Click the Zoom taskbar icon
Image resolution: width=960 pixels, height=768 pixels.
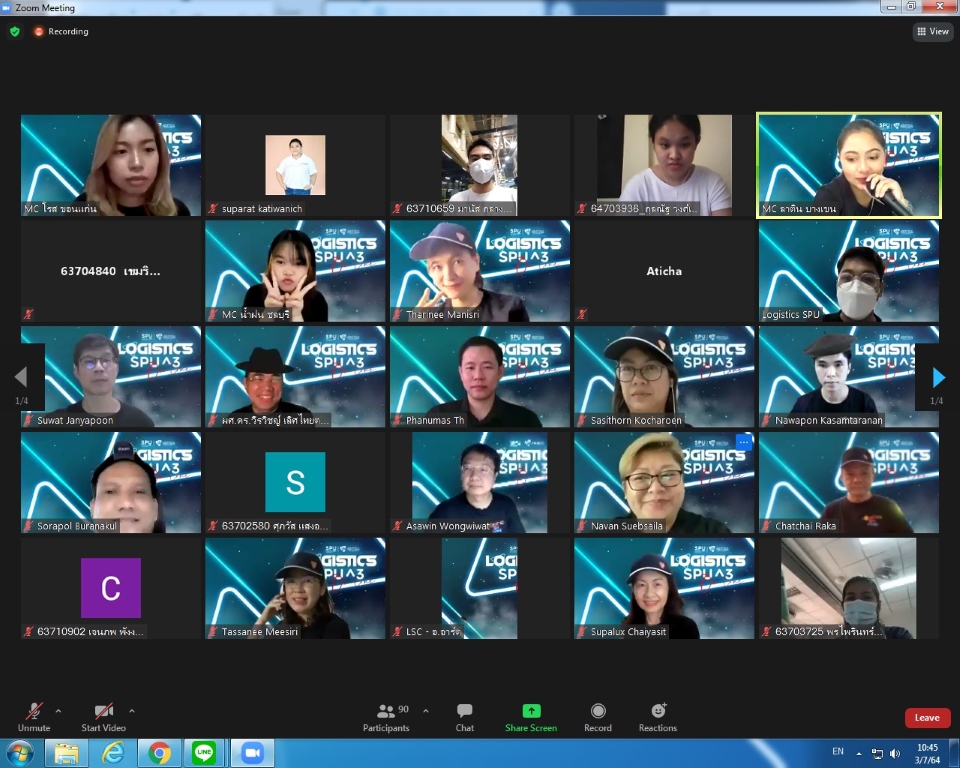tap(252, 753)
